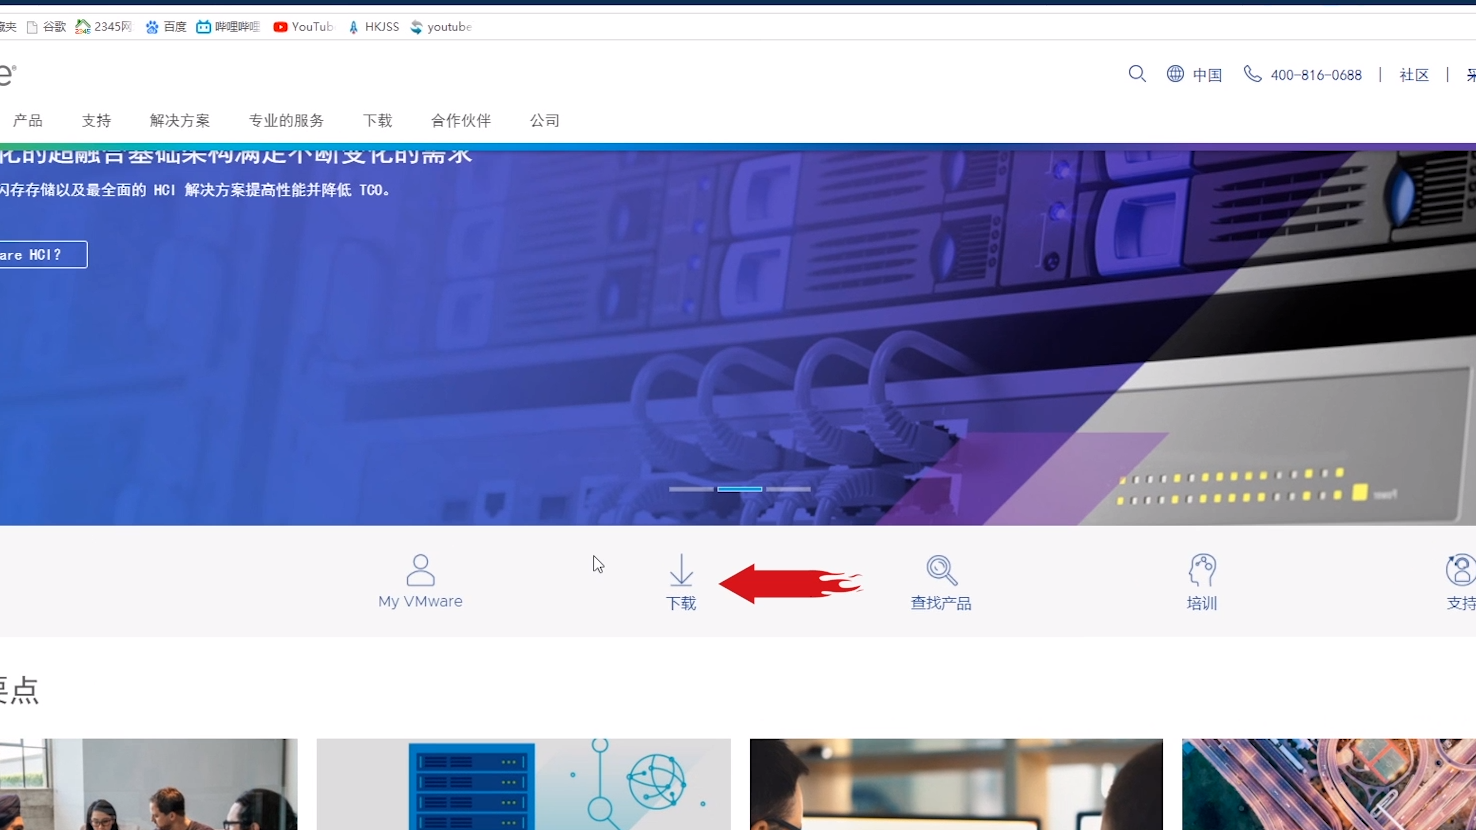Click the support headset icon at right edge
Screen dimensions: 1476x830
(x=1461, y=570)
